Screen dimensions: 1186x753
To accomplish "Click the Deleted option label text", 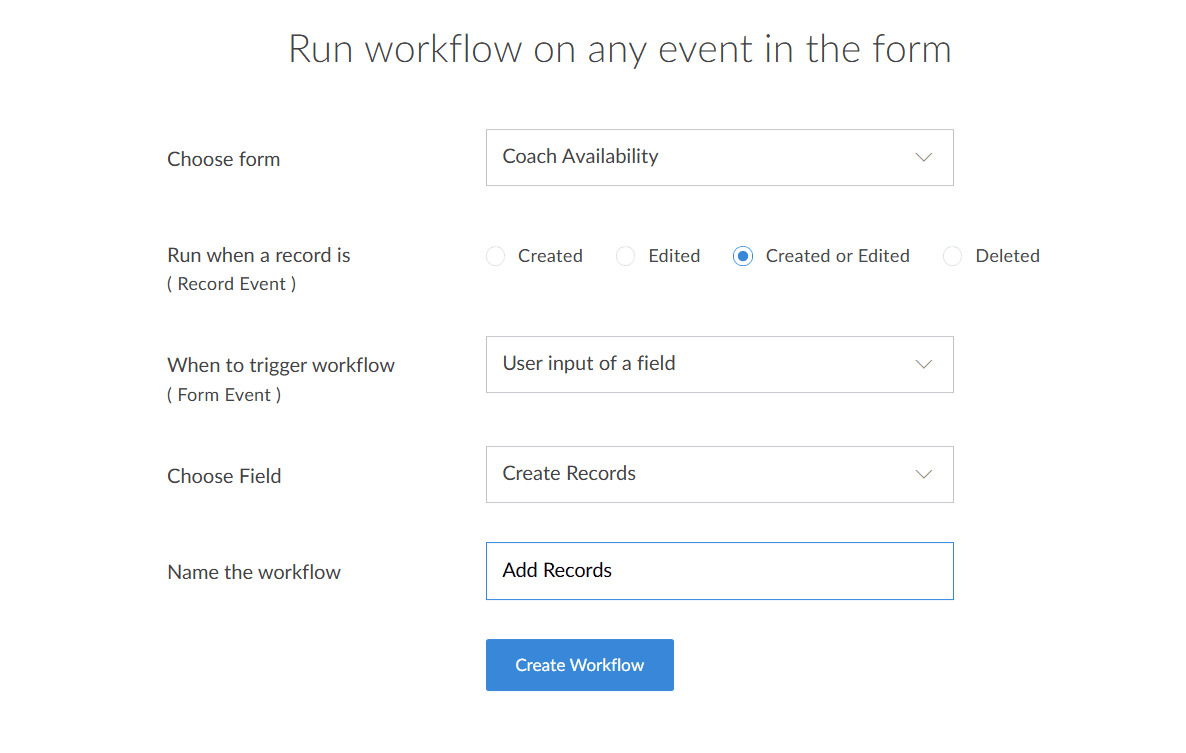I will tap(1007, 256).
